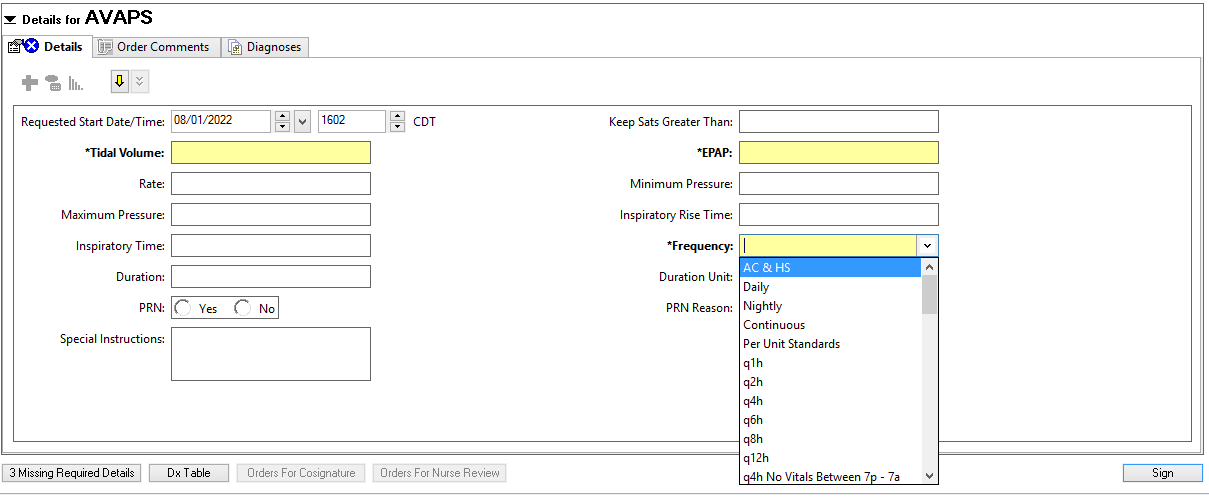Choose q12h from Frequency list
The height and width of the screenshot is (500, 1209).
(x=830, y=457)
